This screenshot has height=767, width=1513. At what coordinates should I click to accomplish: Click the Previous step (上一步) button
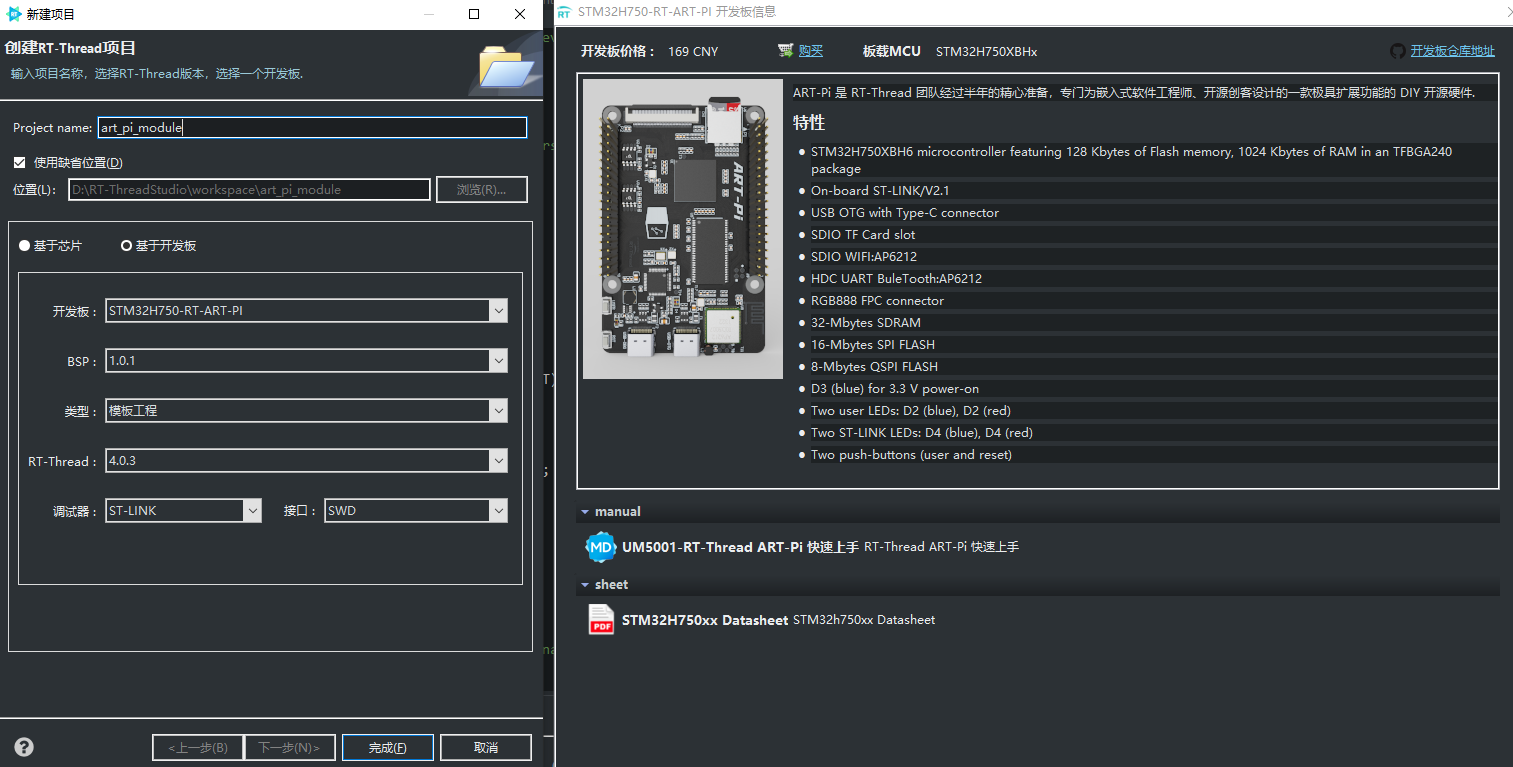(198, 747)
